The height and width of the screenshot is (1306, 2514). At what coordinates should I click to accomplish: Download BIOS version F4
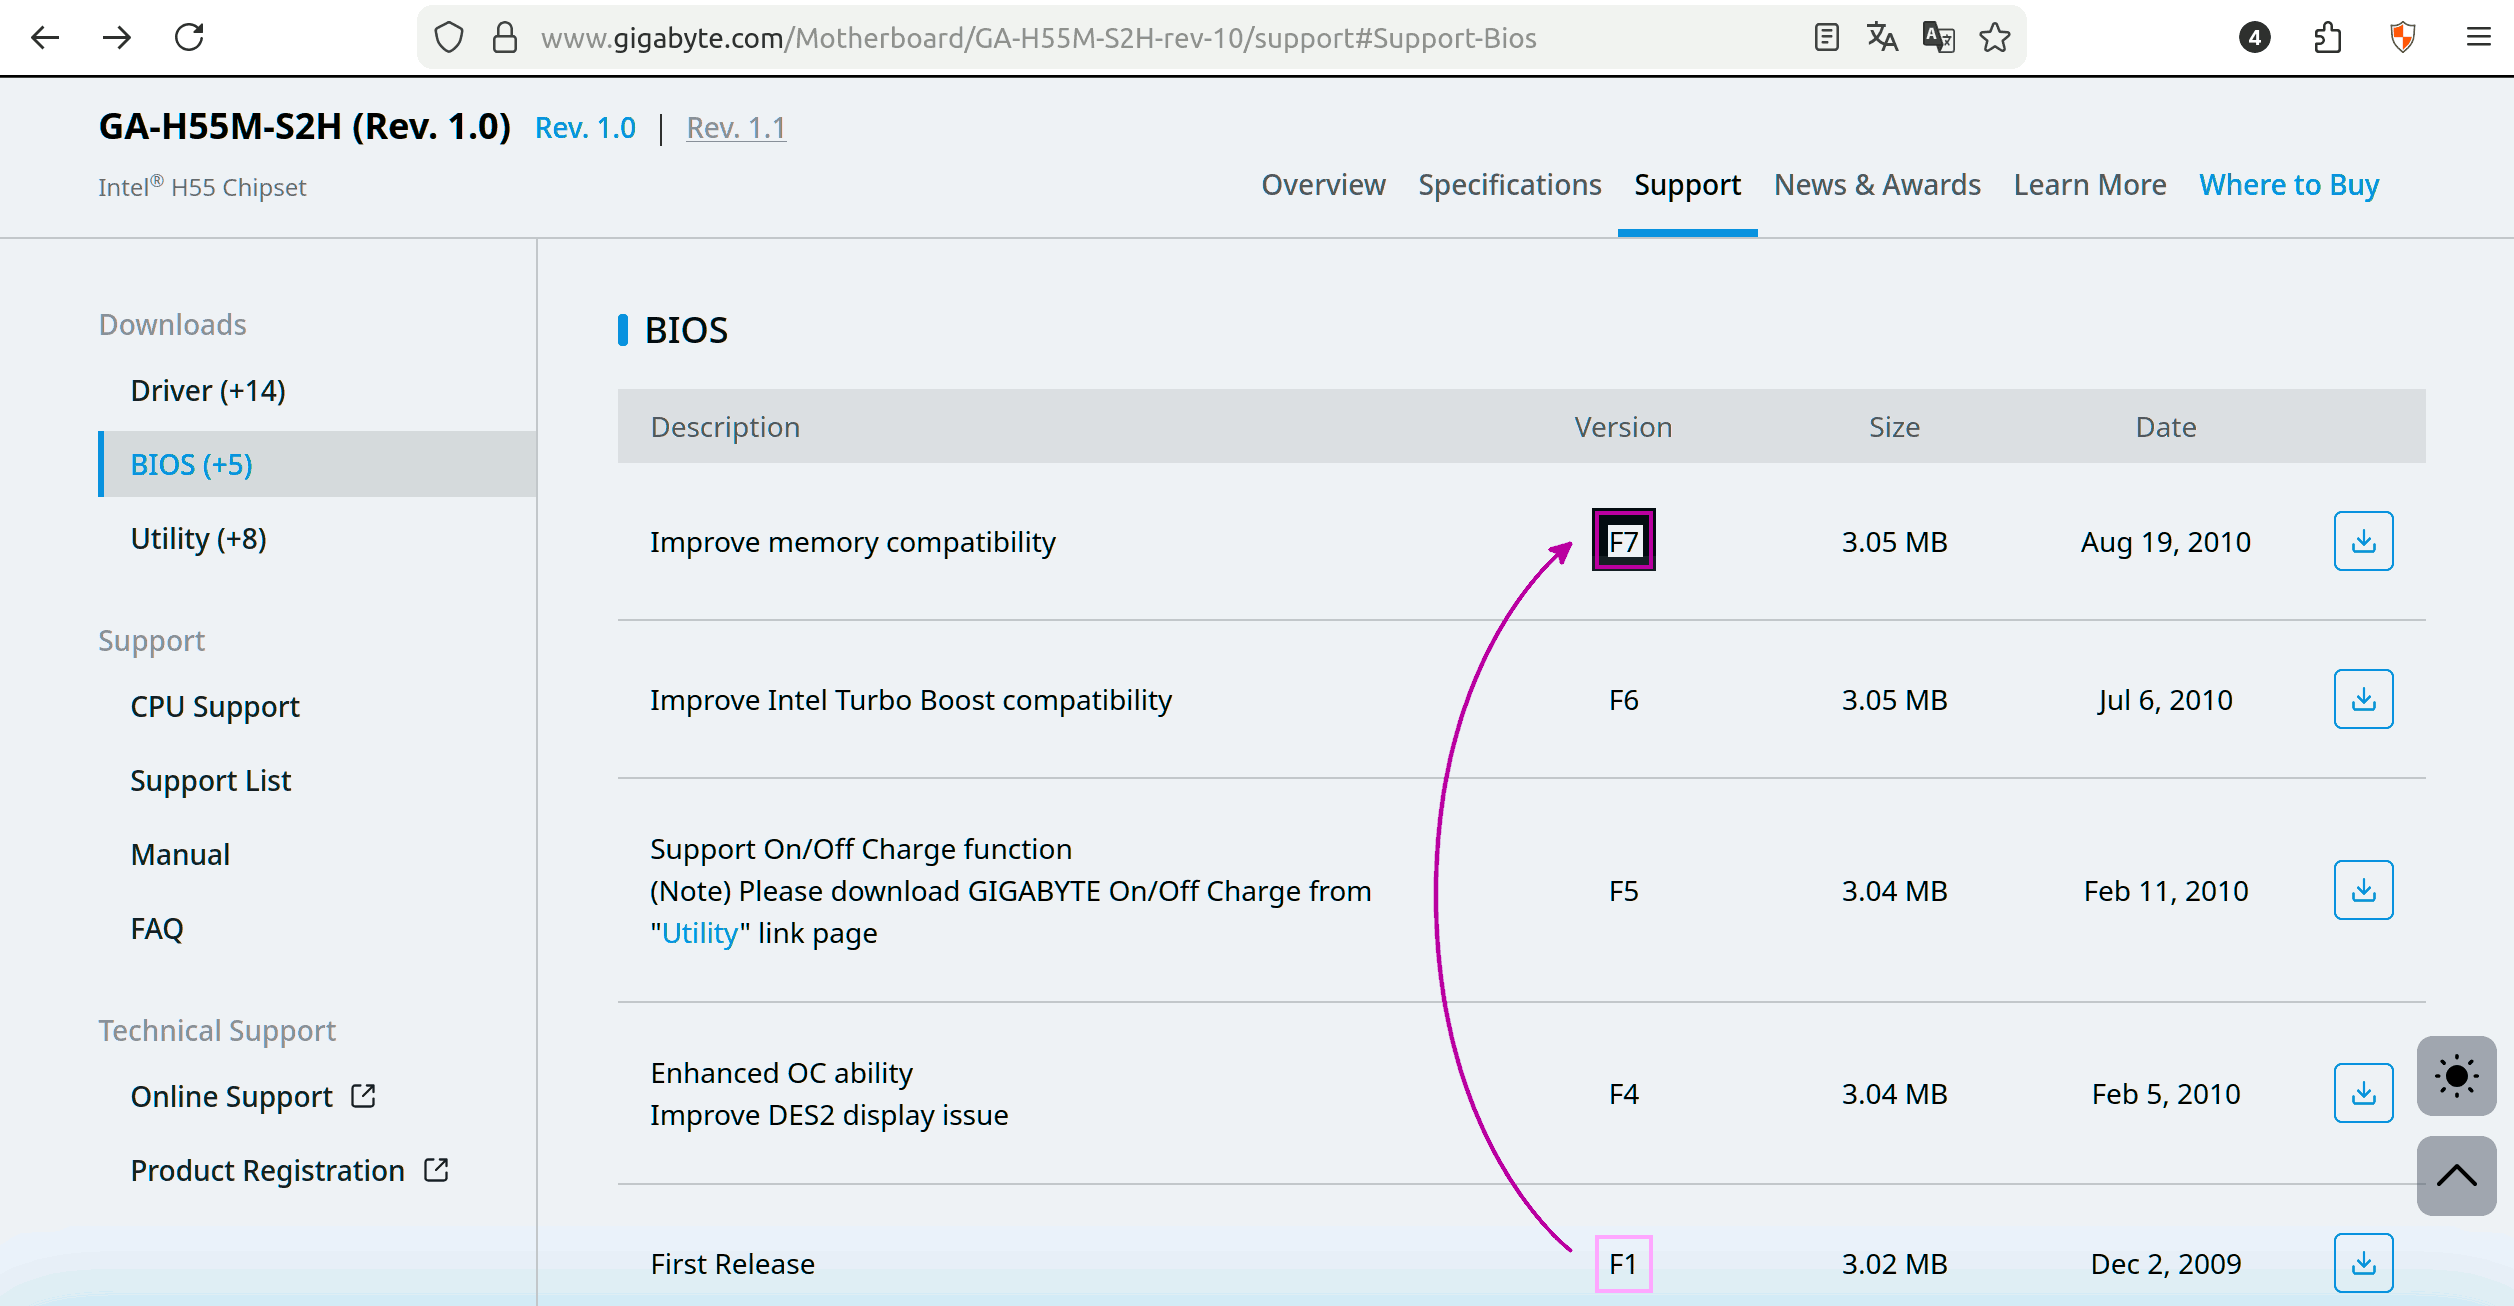point(2363,1093)
